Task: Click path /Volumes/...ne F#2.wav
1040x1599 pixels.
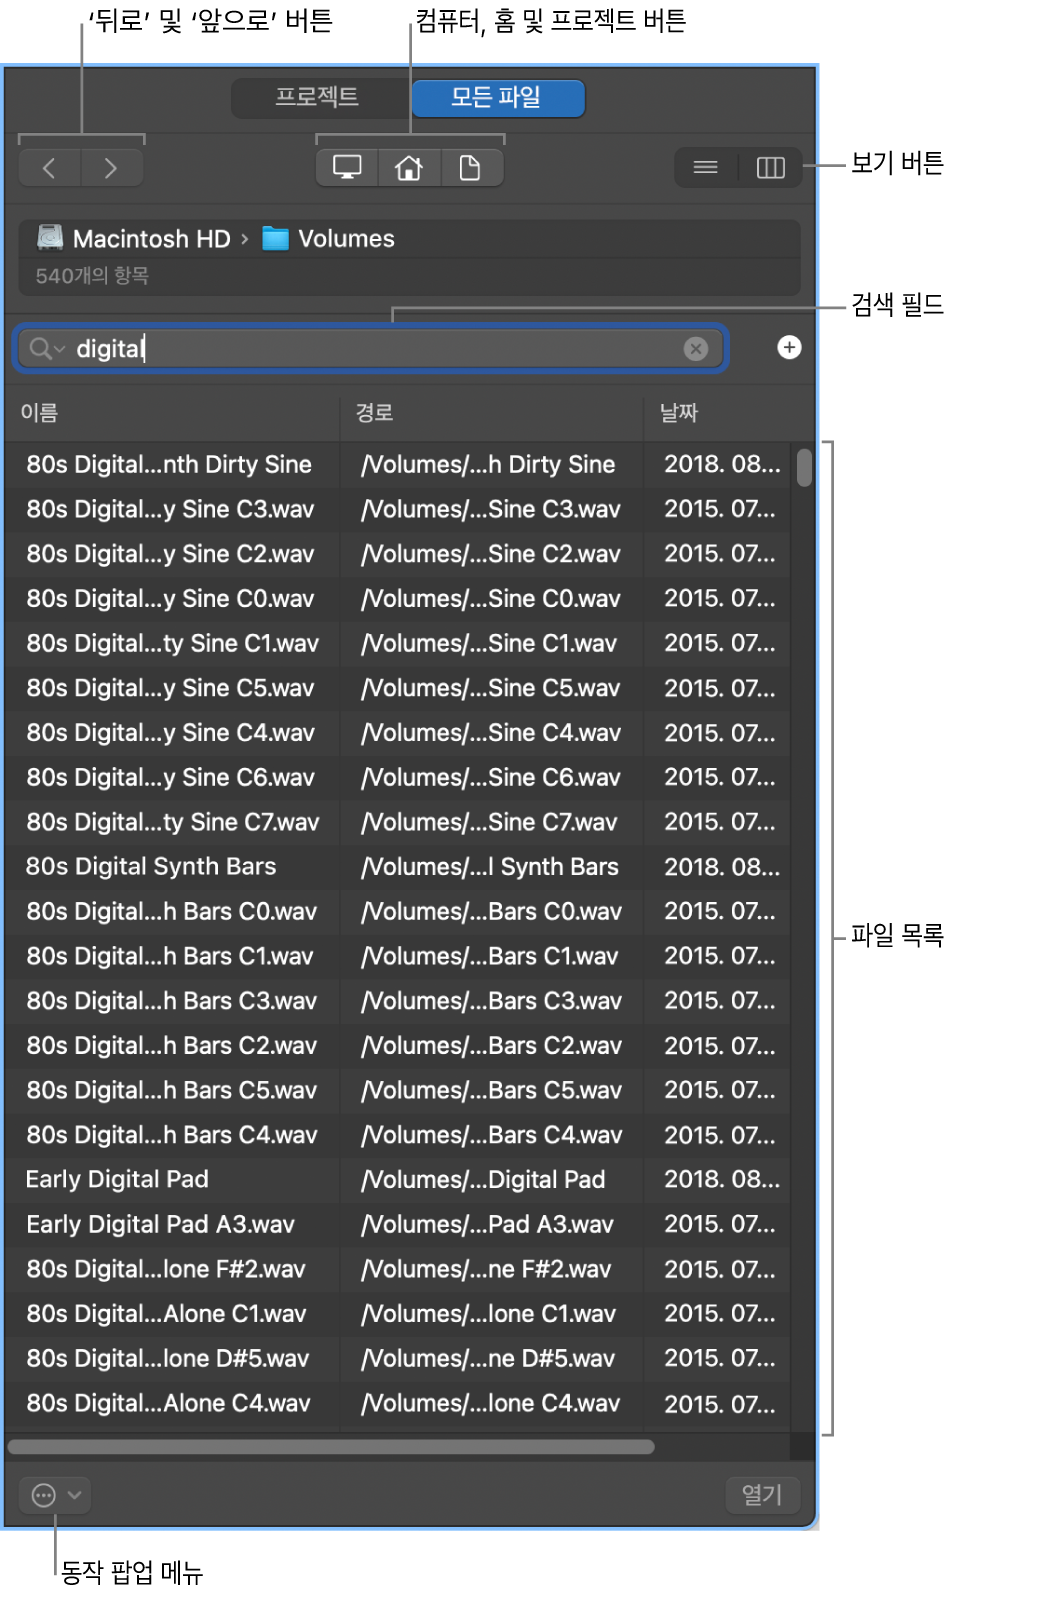Action: (x=486, y=1270)
